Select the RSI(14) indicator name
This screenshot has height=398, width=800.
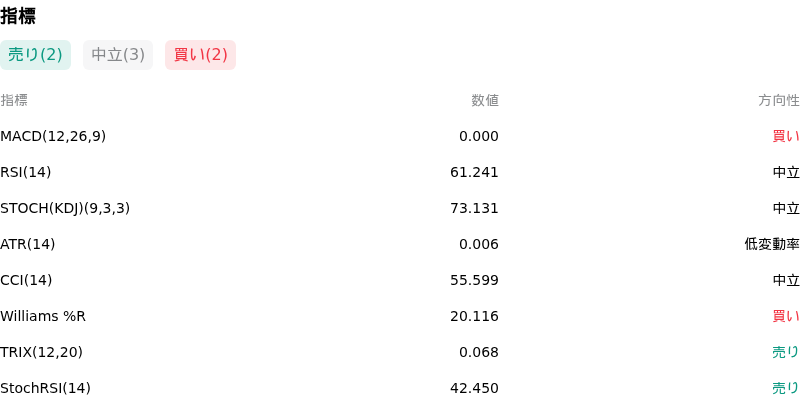[26, 172]
